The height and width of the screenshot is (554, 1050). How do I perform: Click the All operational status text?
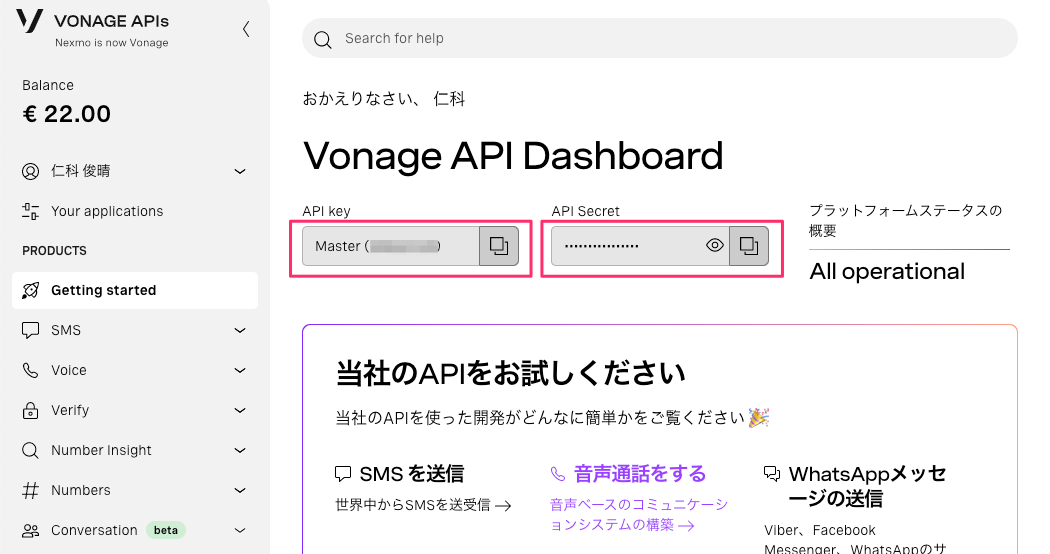tap(887, 271)
